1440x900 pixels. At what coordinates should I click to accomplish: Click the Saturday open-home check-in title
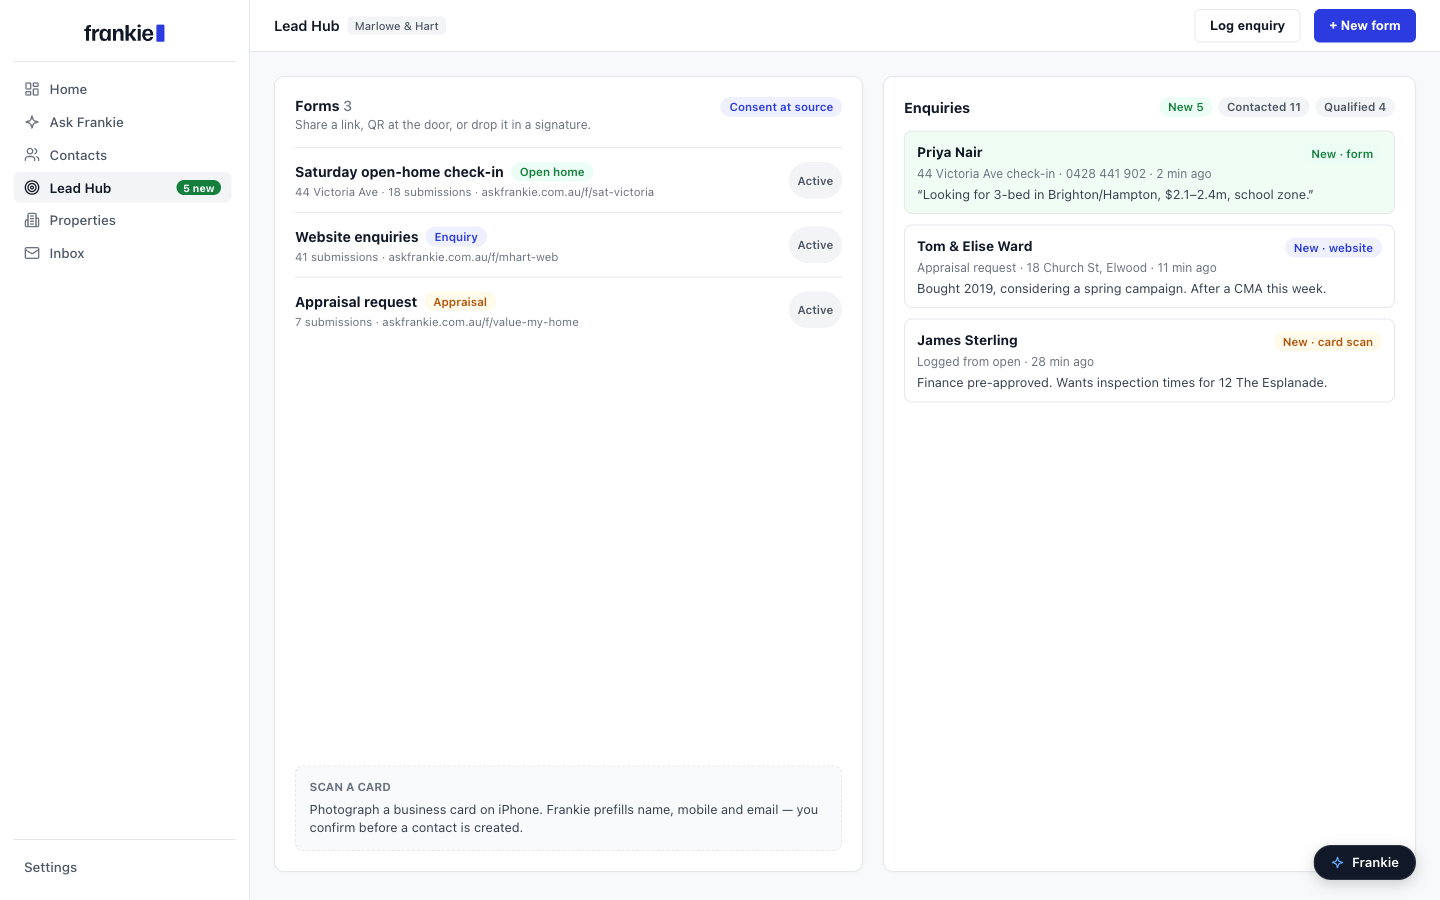click(399, 172)
